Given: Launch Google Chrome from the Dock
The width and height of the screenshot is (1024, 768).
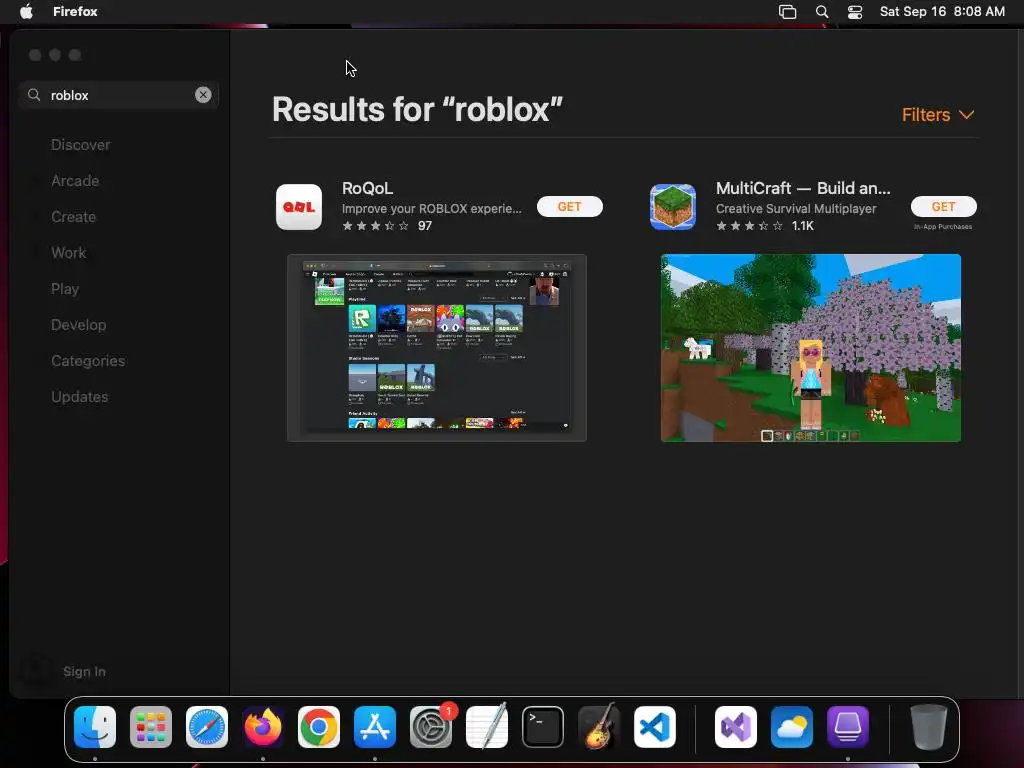Looking at the screenshot, I should [x=319, y=727].
